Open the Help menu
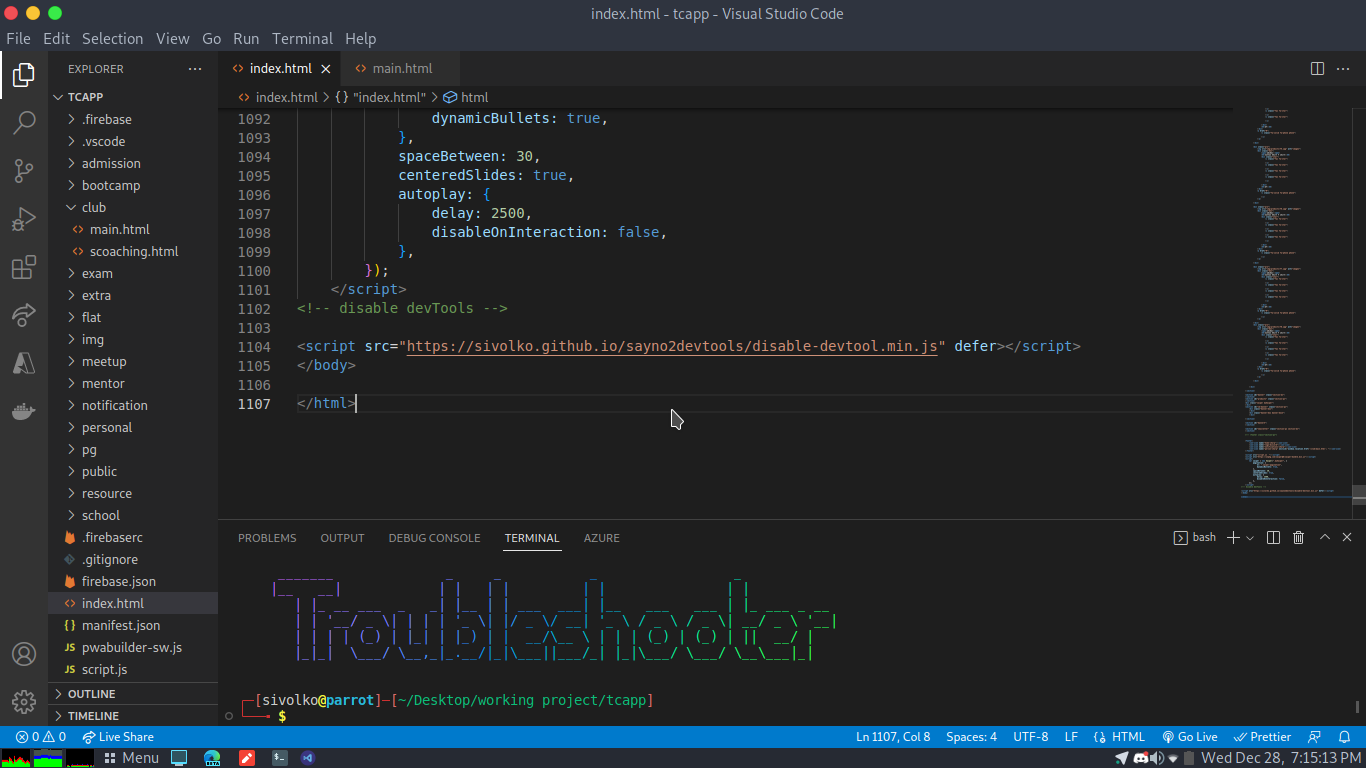 [361, 39]
